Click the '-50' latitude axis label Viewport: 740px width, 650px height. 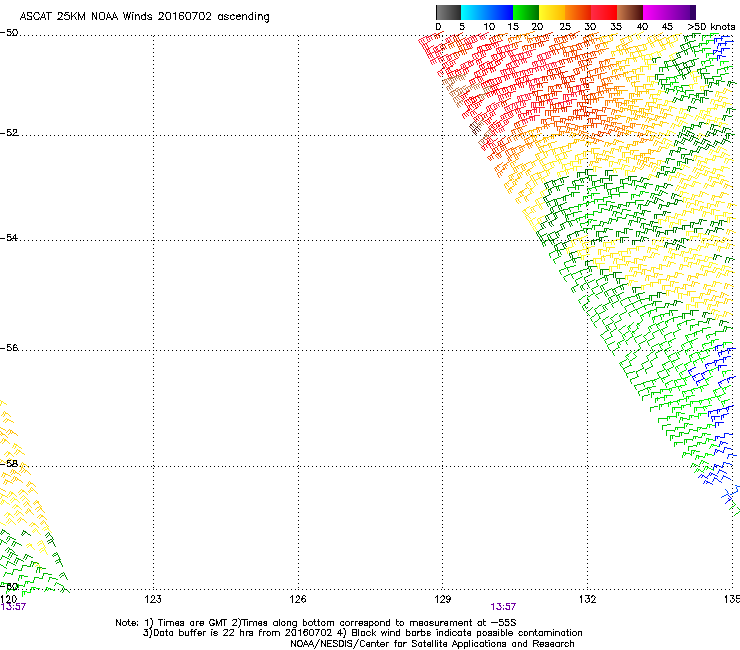(9, 33)
